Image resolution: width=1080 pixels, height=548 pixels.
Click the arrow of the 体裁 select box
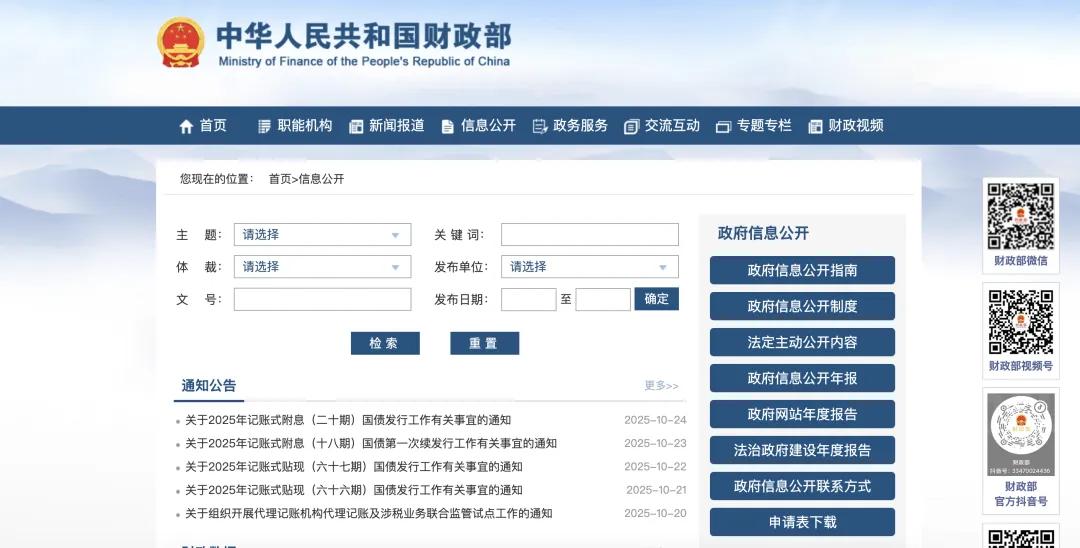point(395,268)
